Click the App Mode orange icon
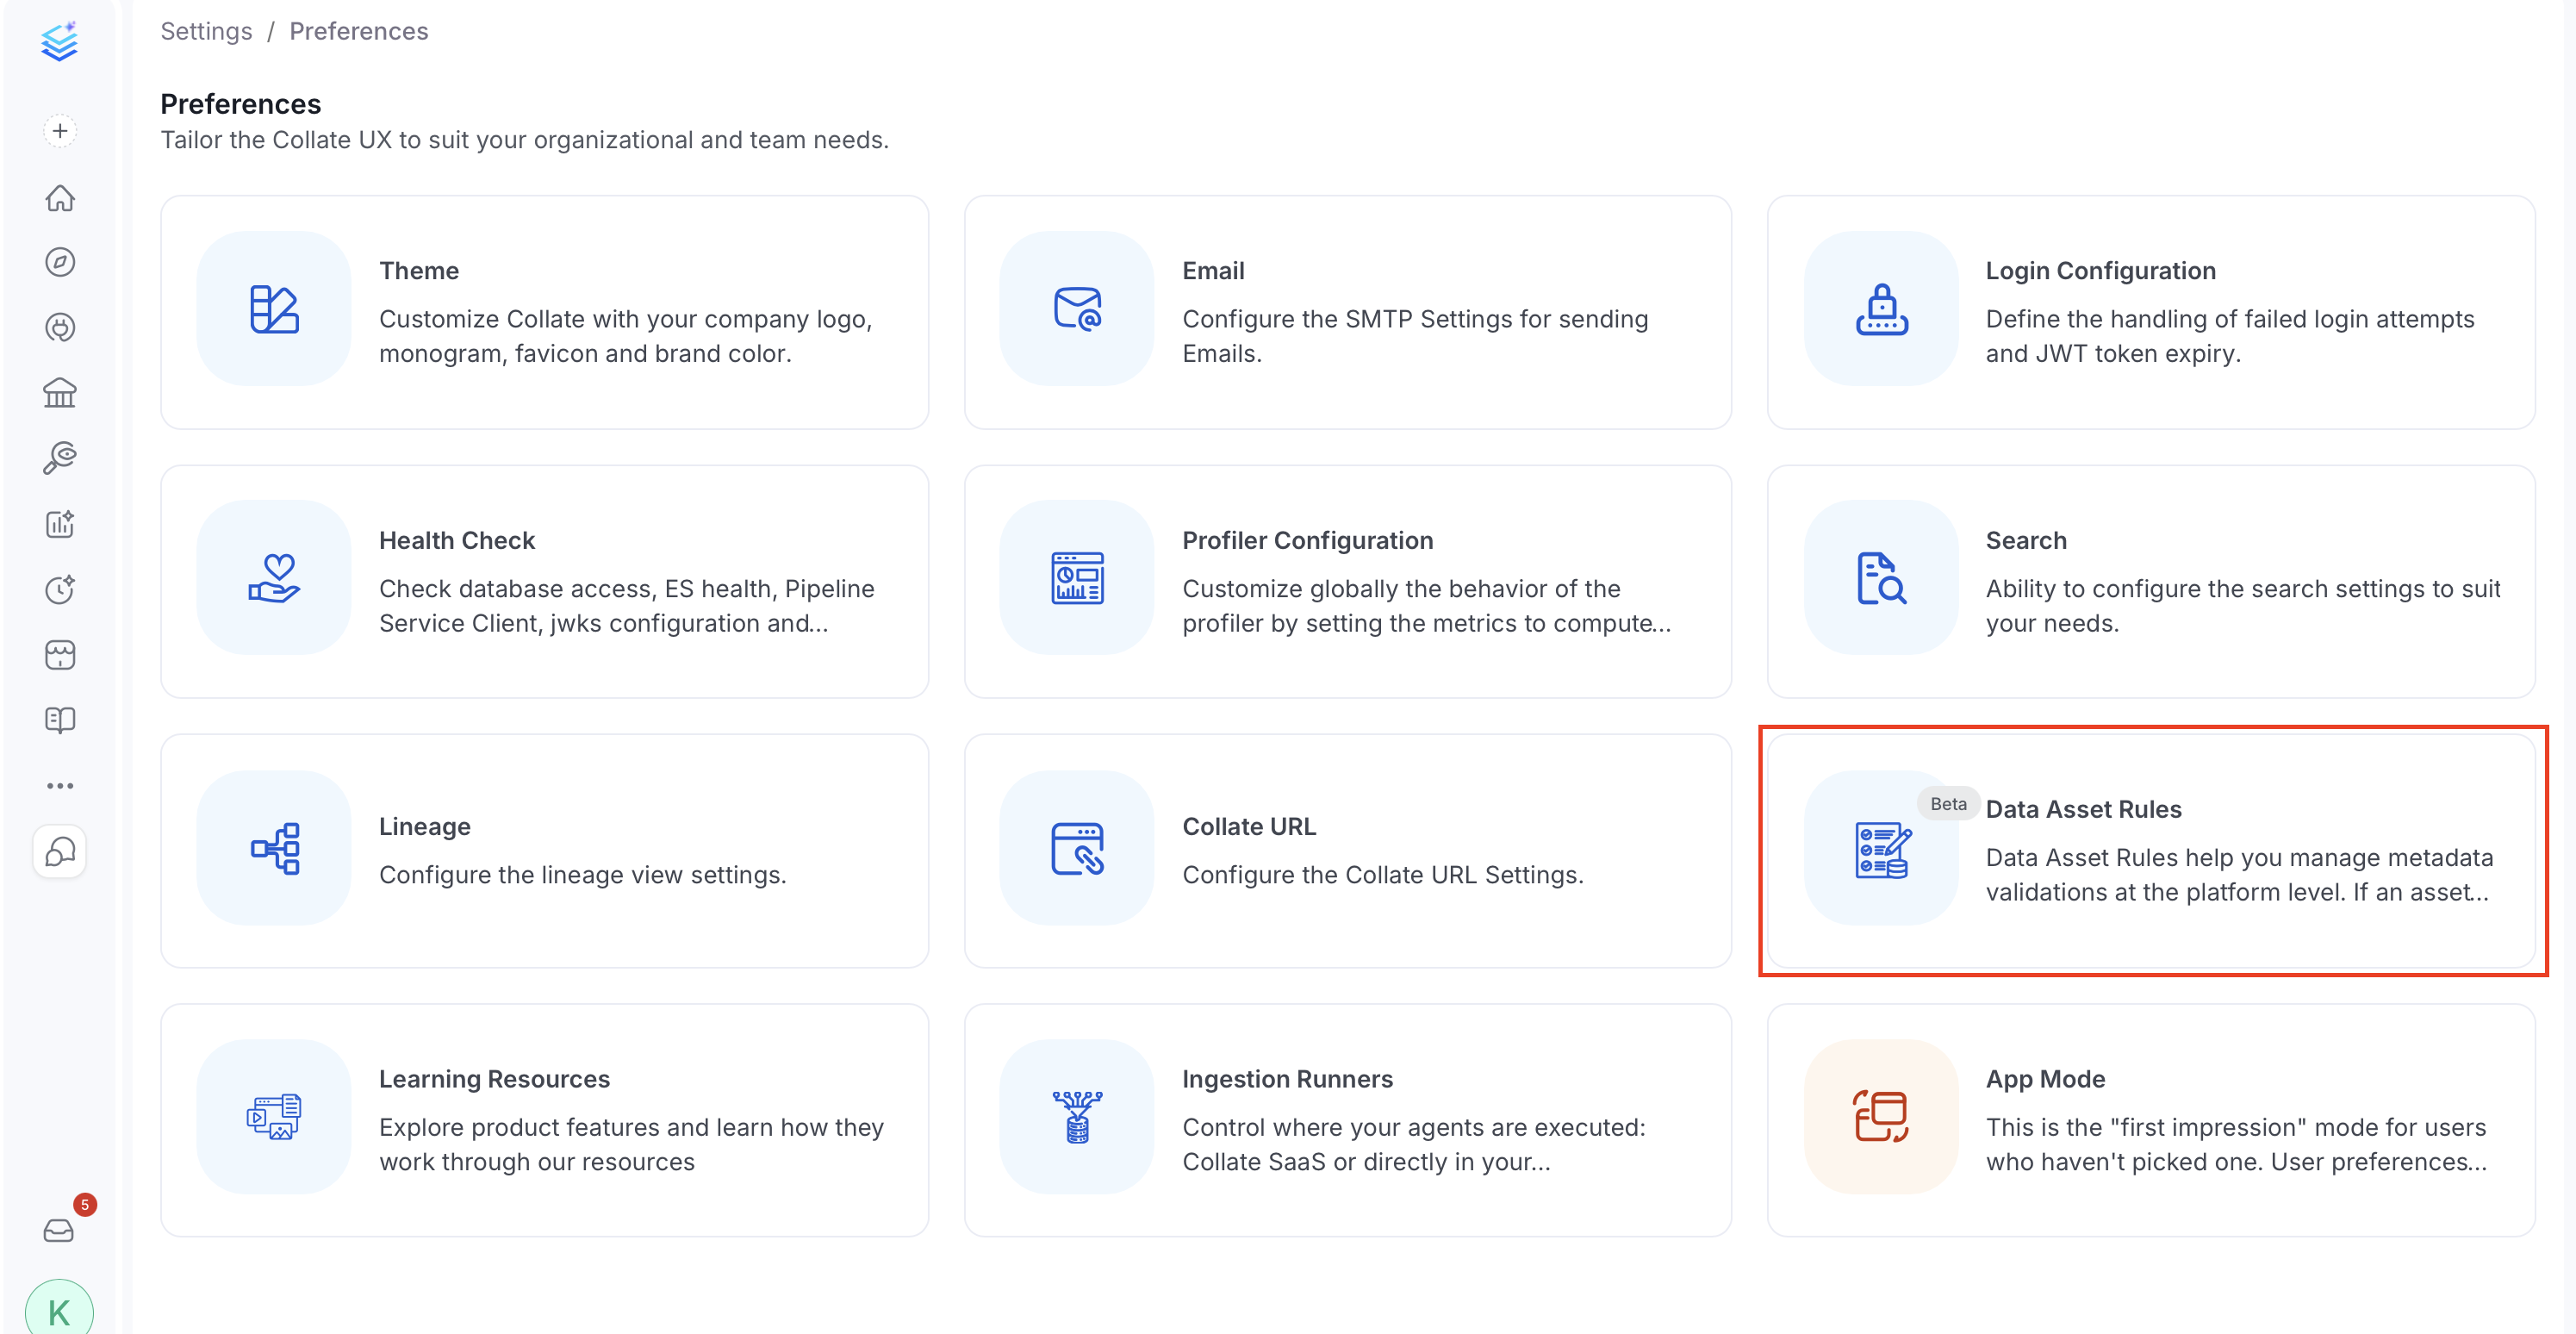The height and width of the screenshot is (1334, 2576). pos(1881,1117)
